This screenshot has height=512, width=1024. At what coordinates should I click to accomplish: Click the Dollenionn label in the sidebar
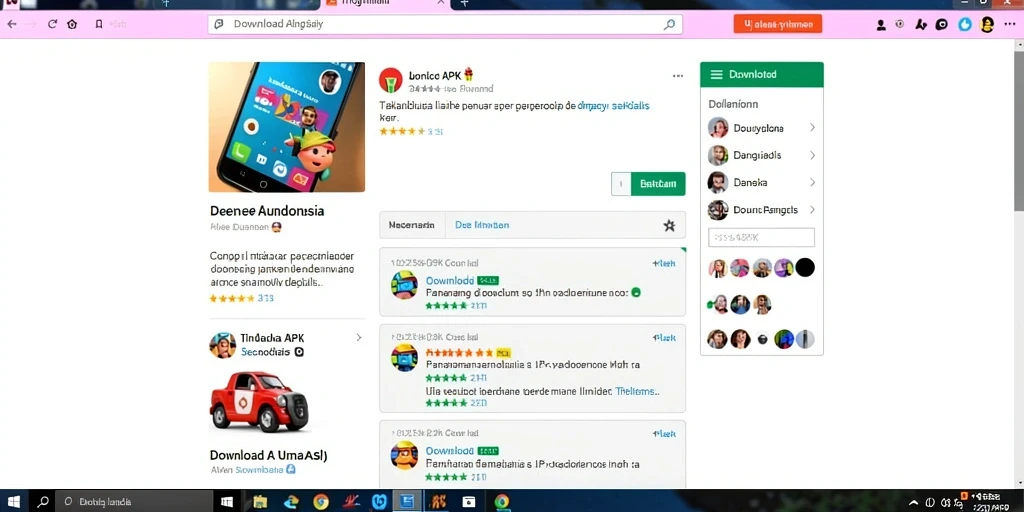(733, 104)
